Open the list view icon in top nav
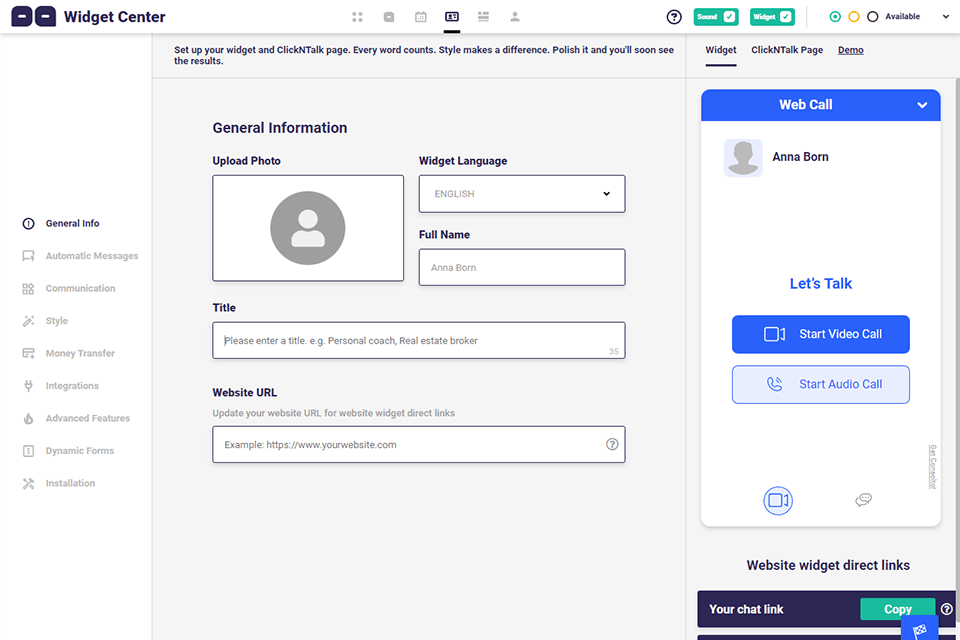Image resolution: width=960 pixels, height=640 pixels. click(x=484, y=17)
